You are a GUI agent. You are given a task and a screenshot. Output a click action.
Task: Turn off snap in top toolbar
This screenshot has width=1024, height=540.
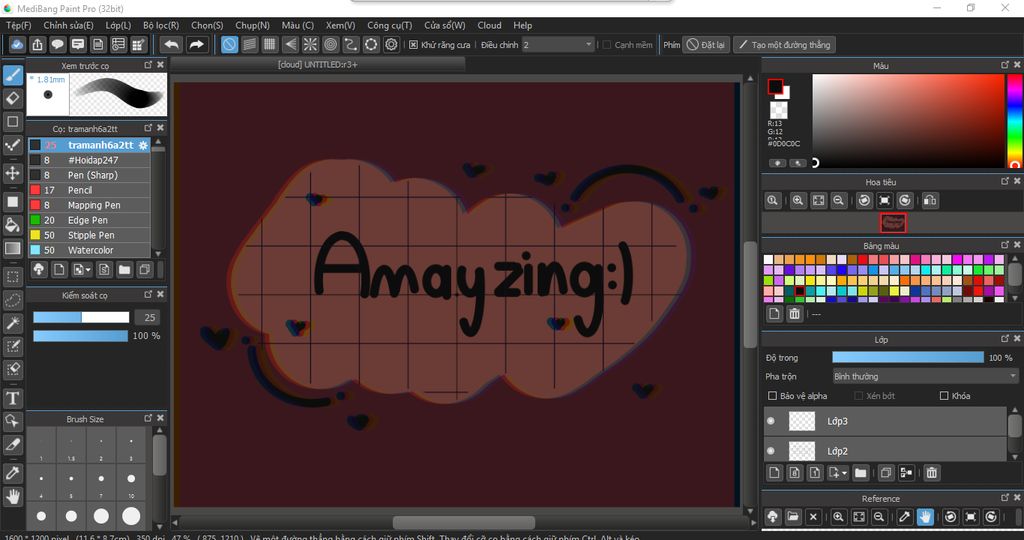click(229, 44)
